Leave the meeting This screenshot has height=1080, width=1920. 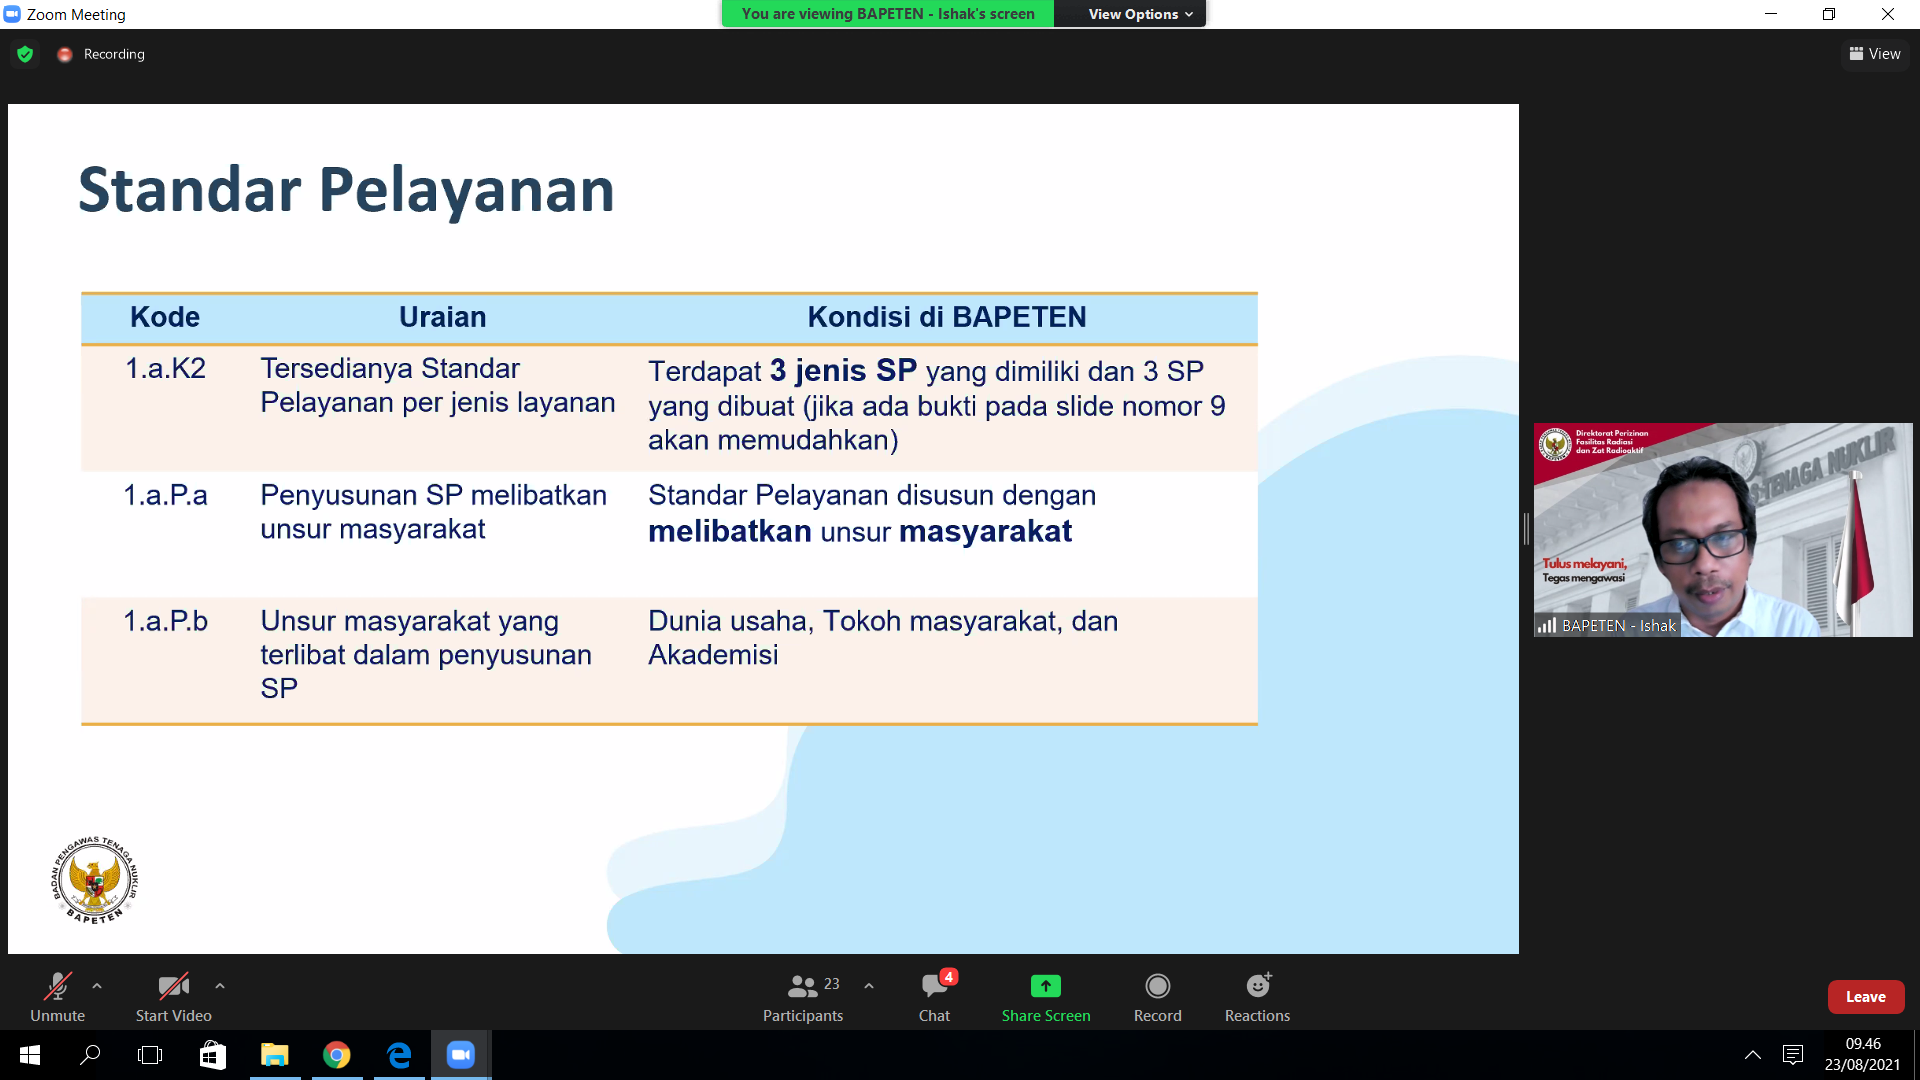(1866, 997)
